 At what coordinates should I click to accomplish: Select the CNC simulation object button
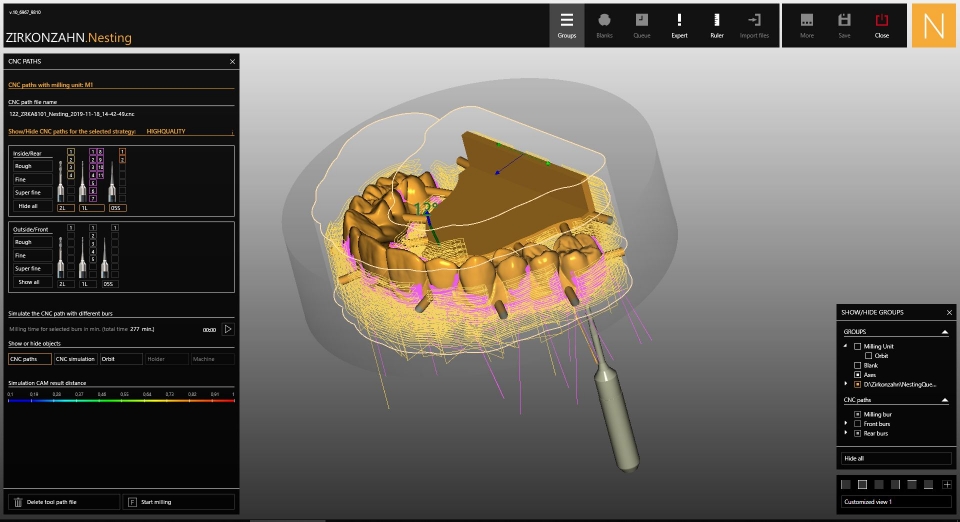75,359
